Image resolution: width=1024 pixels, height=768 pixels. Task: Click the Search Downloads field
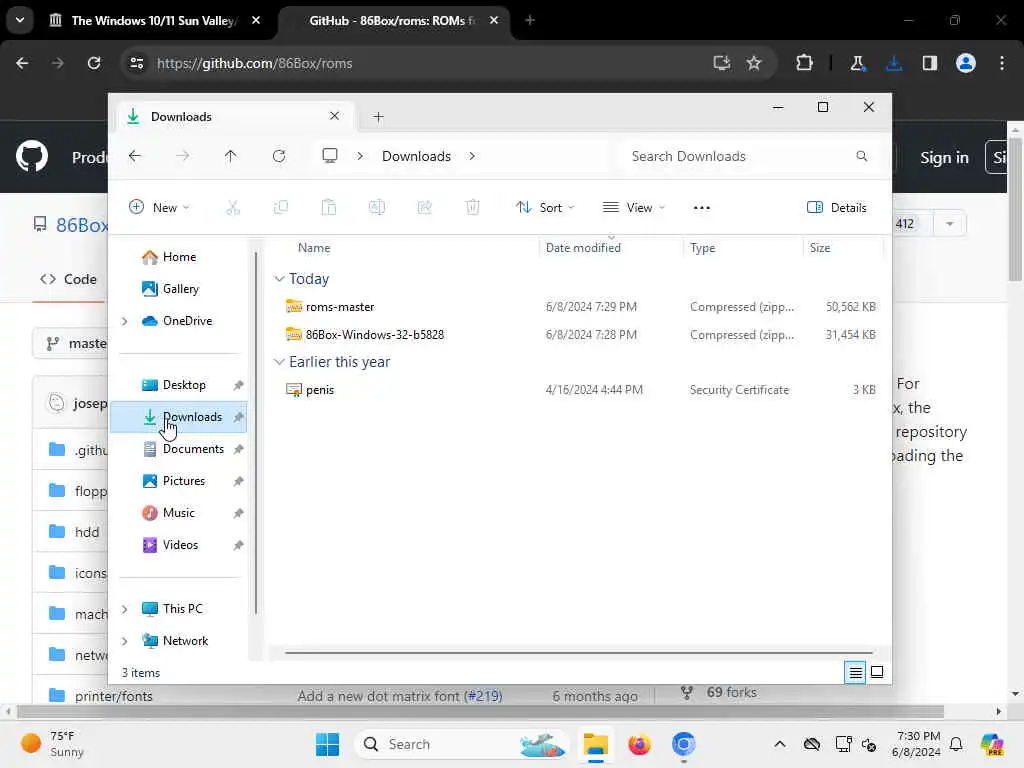(x=749, y=156)
